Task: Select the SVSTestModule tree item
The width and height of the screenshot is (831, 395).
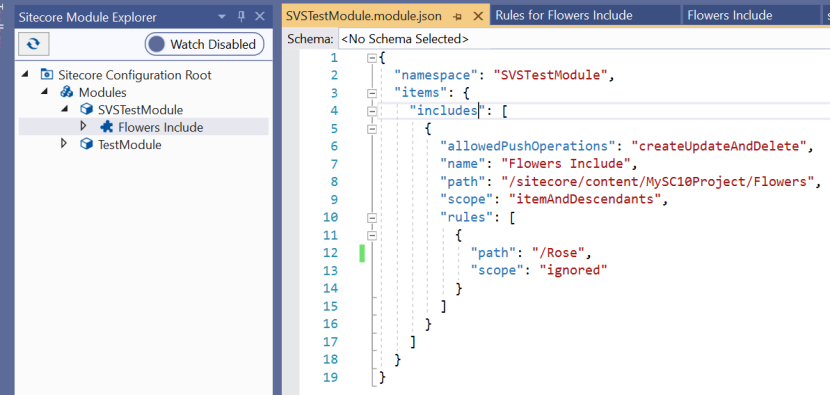Action: pos(141,110)
